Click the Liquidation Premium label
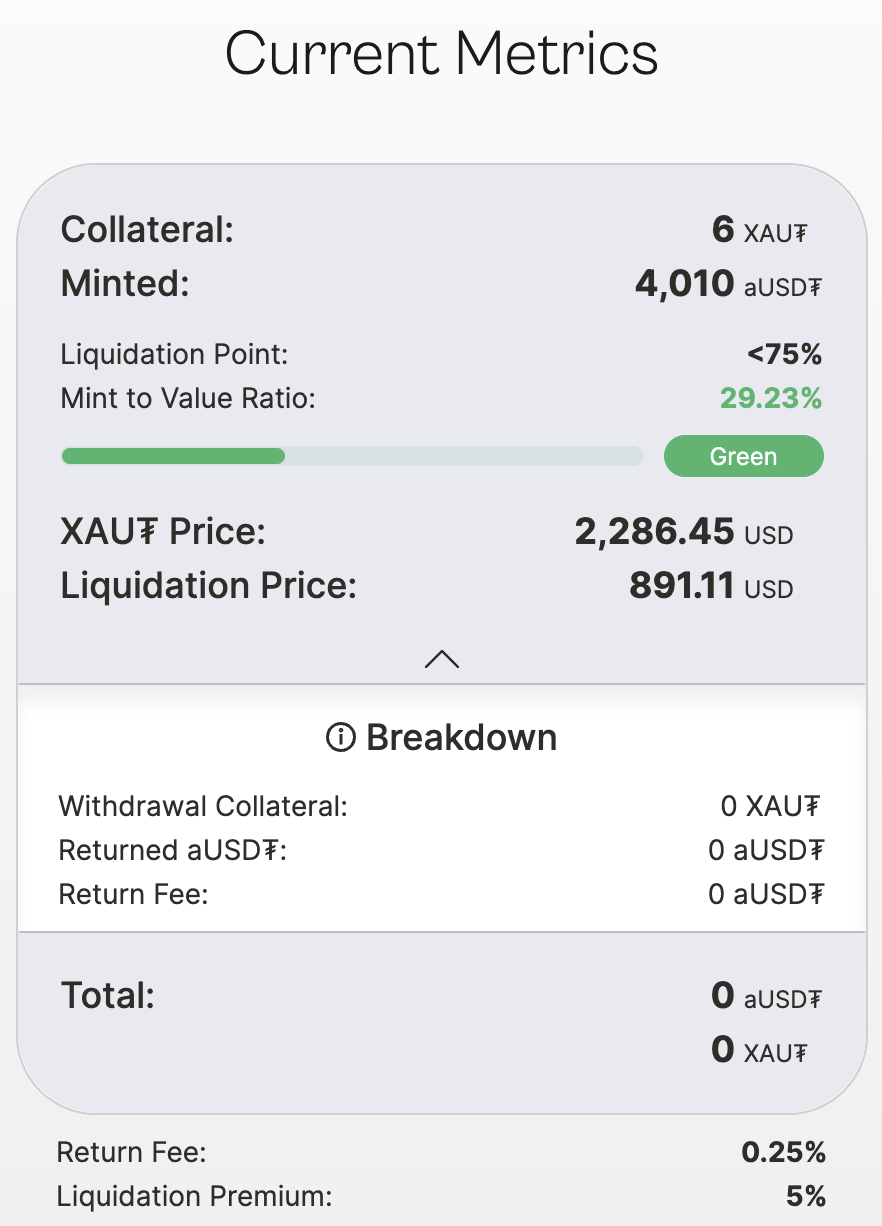The height and width of the screenshot is (1226, 882). tap(194, 1196)
